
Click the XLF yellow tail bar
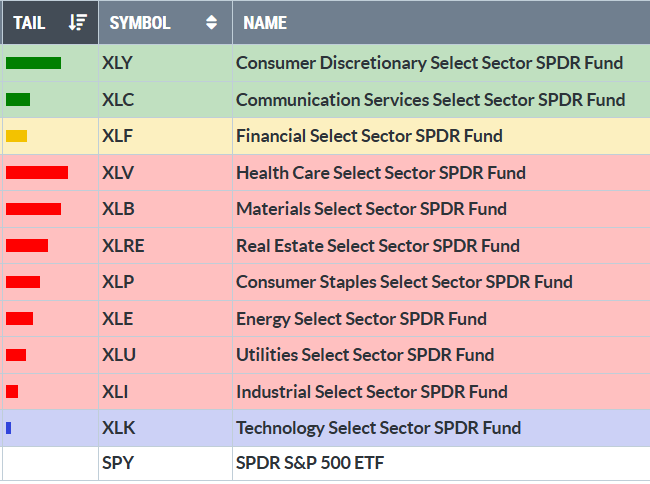point(16,136)
